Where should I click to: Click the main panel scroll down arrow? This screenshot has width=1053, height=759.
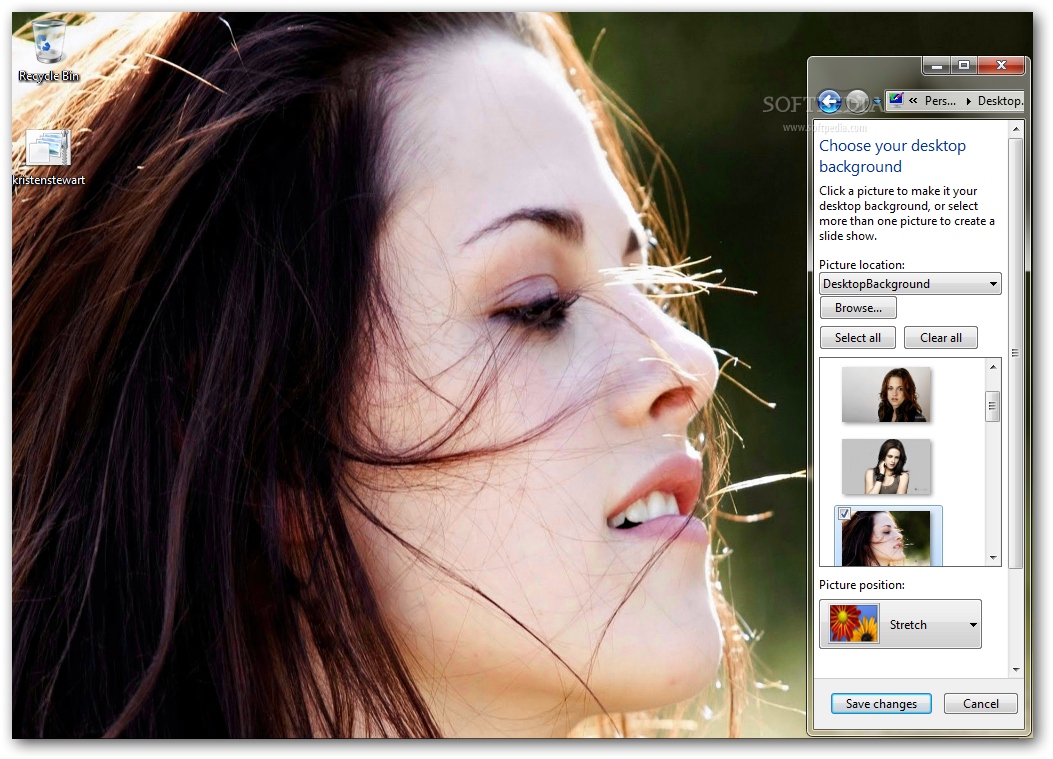(1015, 670)
